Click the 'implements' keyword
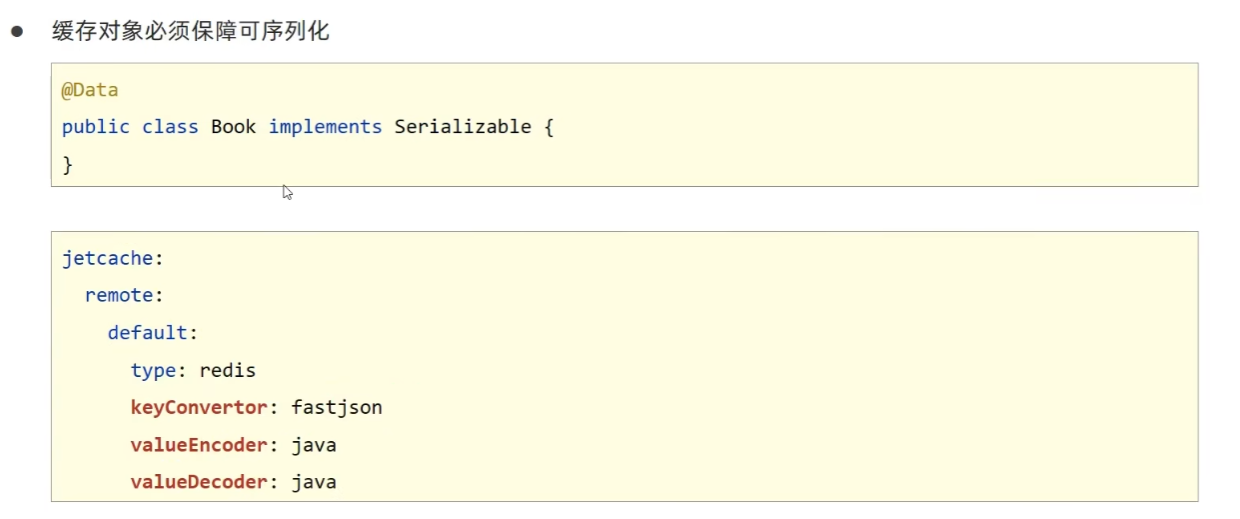1240x519 pixels. click(325, 127)
